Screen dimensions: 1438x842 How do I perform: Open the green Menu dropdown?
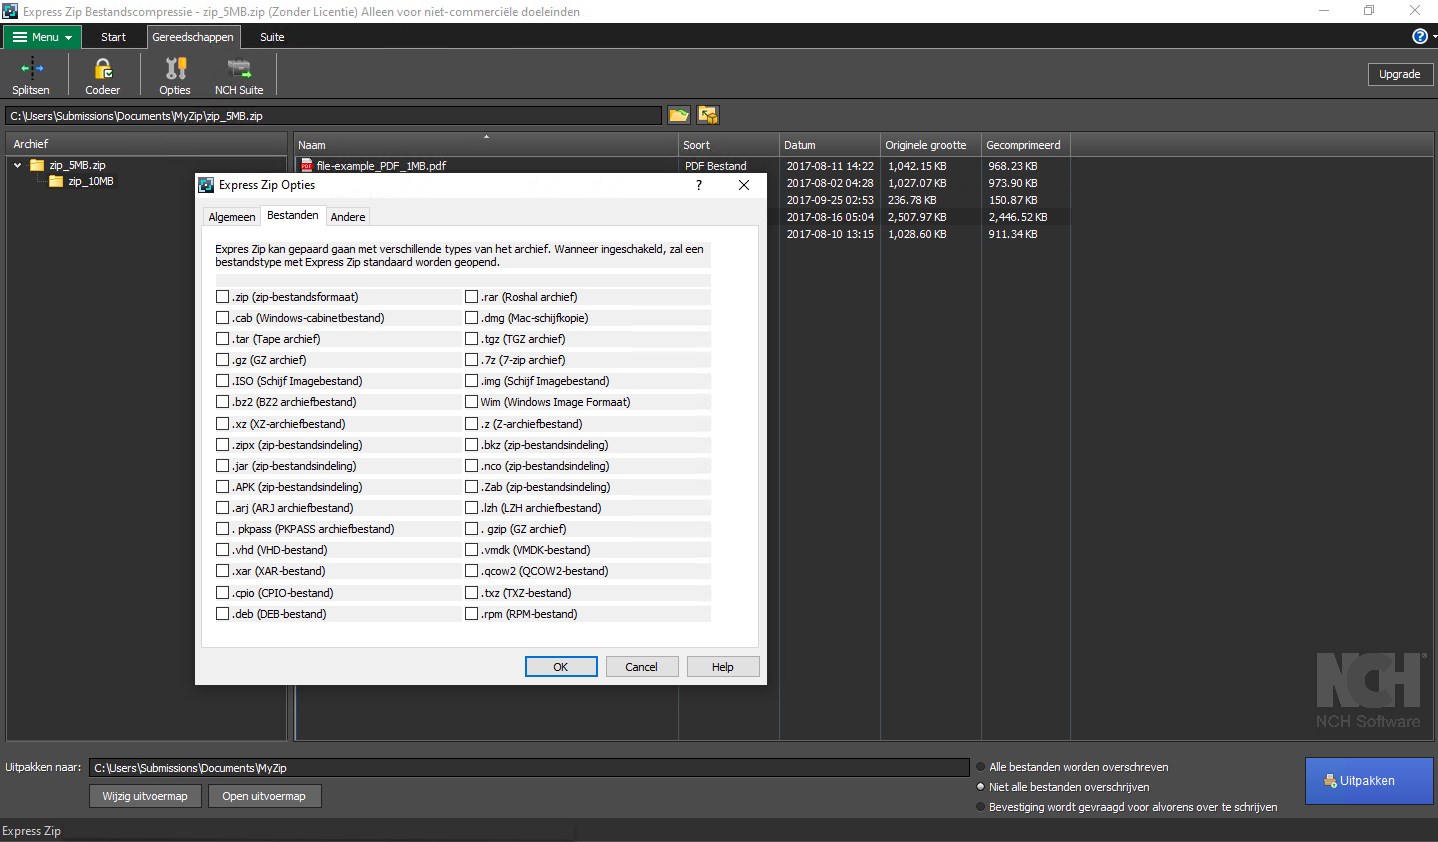coord(42,37)
